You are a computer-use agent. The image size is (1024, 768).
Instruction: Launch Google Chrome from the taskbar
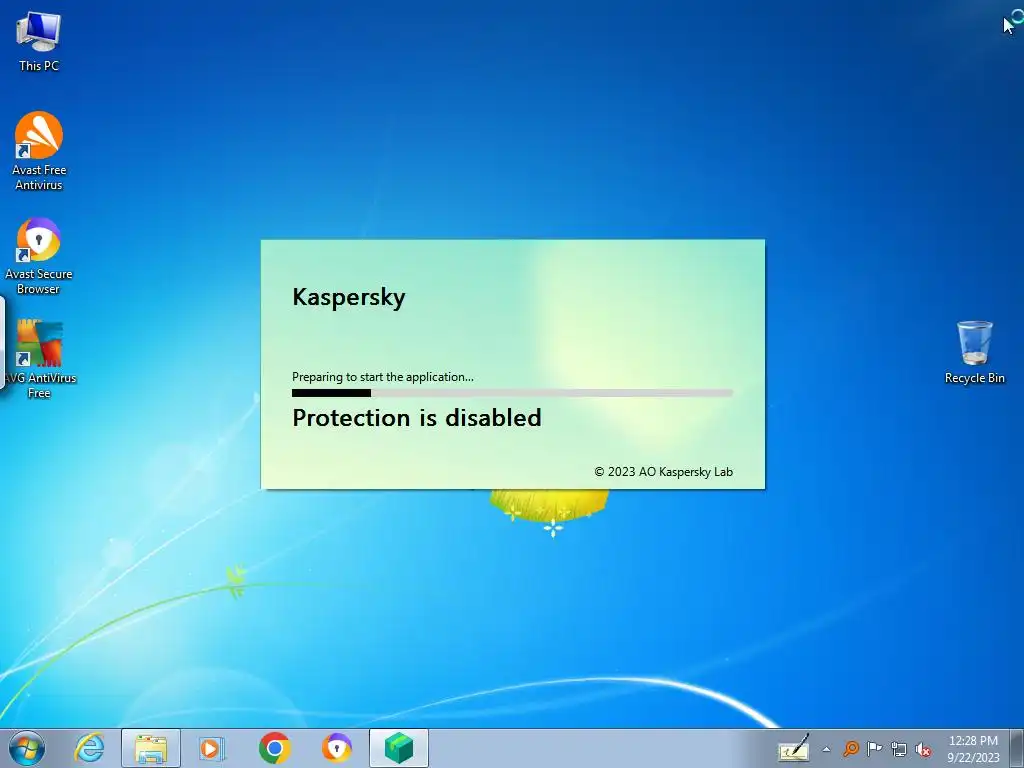274,748
